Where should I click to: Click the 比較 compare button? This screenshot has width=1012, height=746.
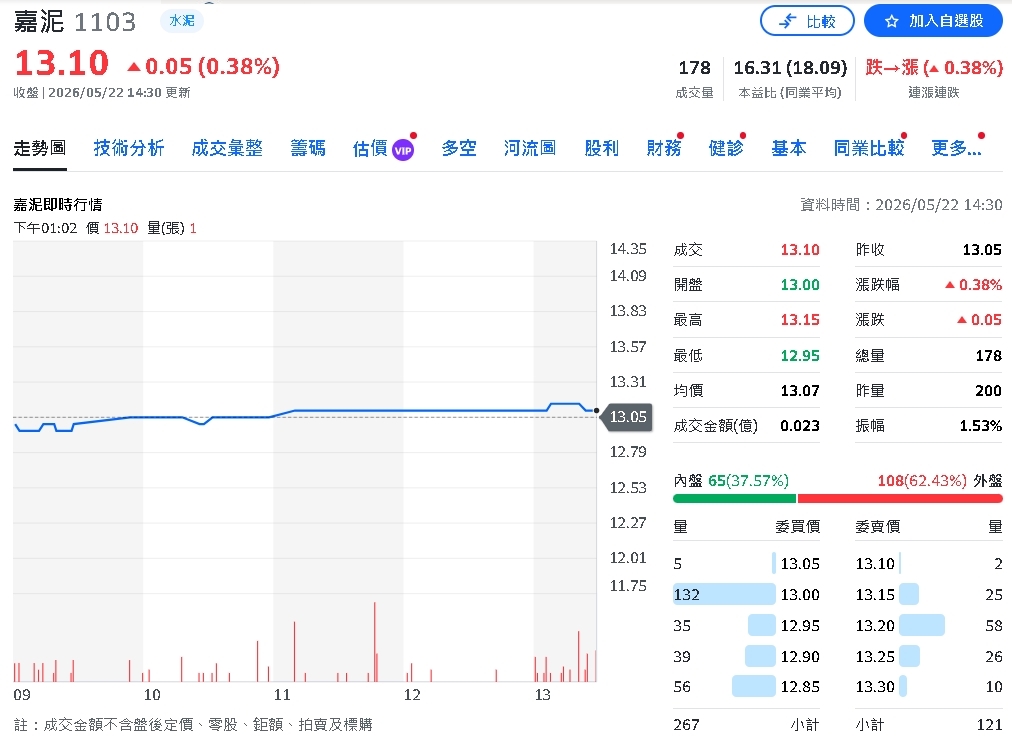pos(807,21)
